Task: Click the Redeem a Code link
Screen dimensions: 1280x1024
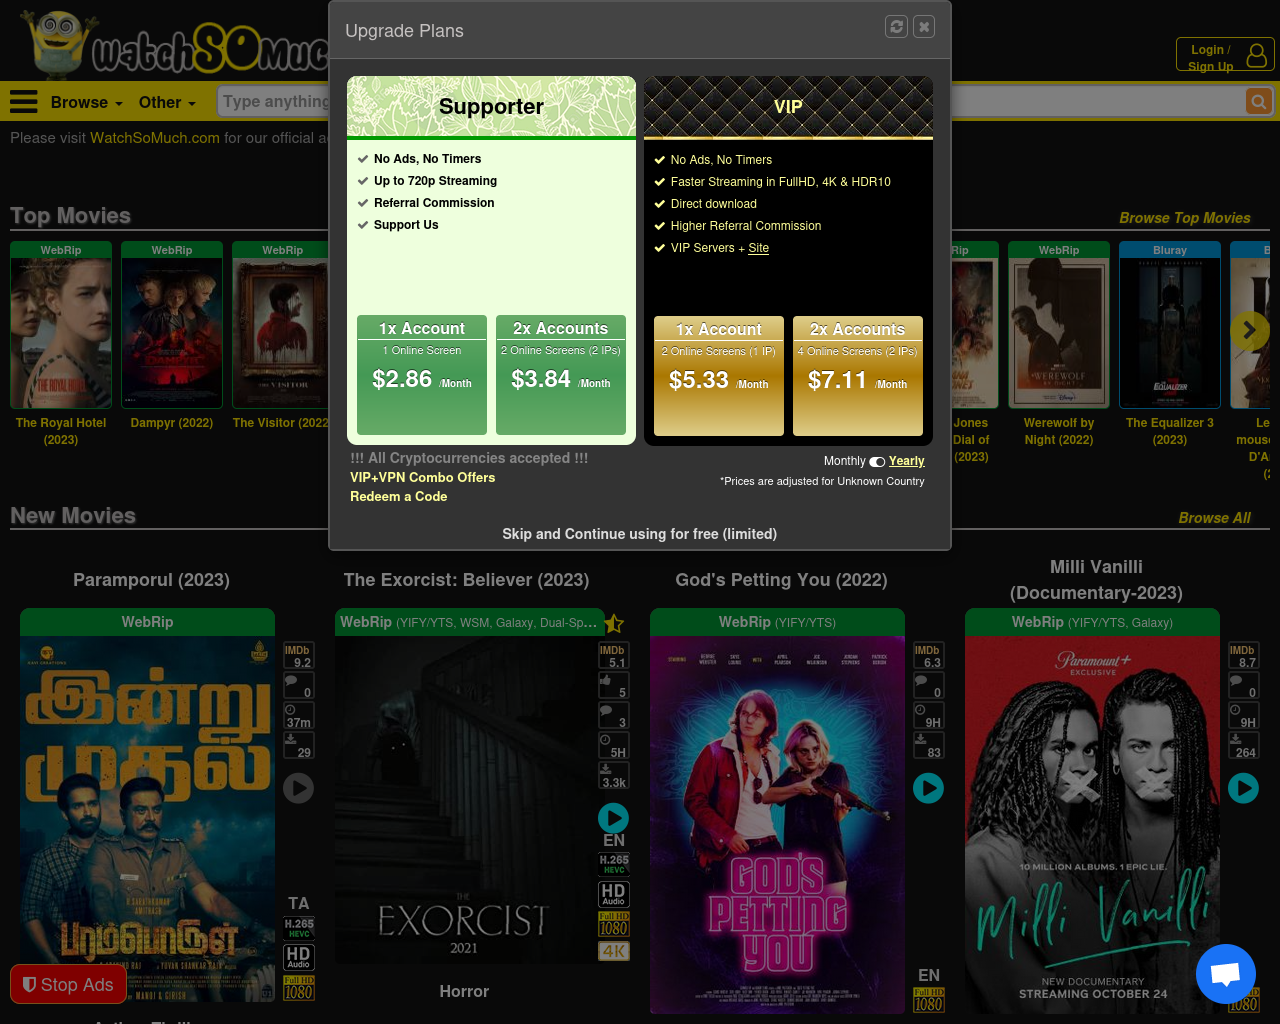Action: (399, 496)
